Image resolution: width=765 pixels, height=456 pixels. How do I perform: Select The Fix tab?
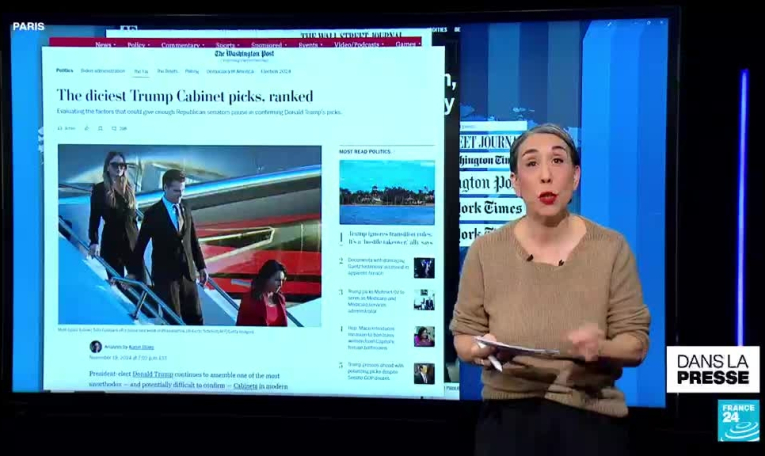[141, 71]
